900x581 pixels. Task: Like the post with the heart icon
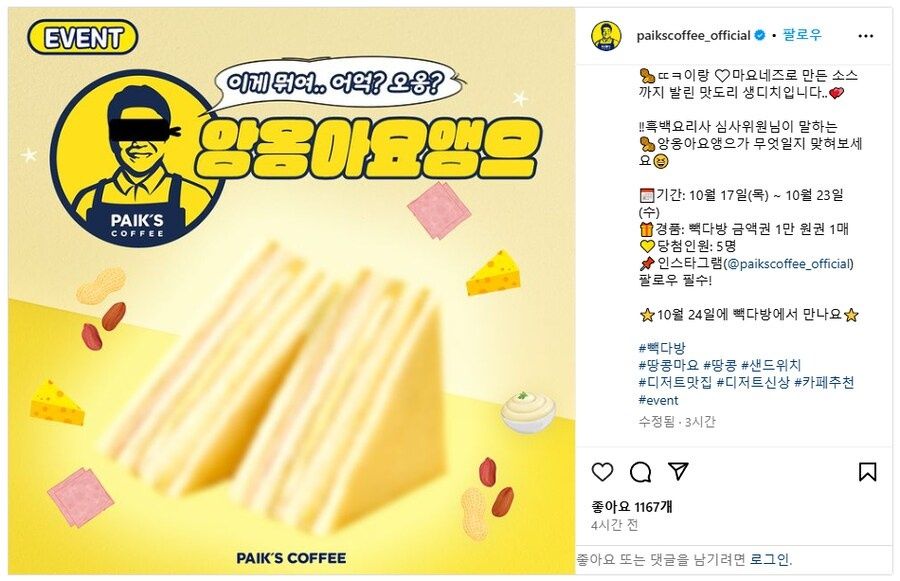click(x=602, y=472)
